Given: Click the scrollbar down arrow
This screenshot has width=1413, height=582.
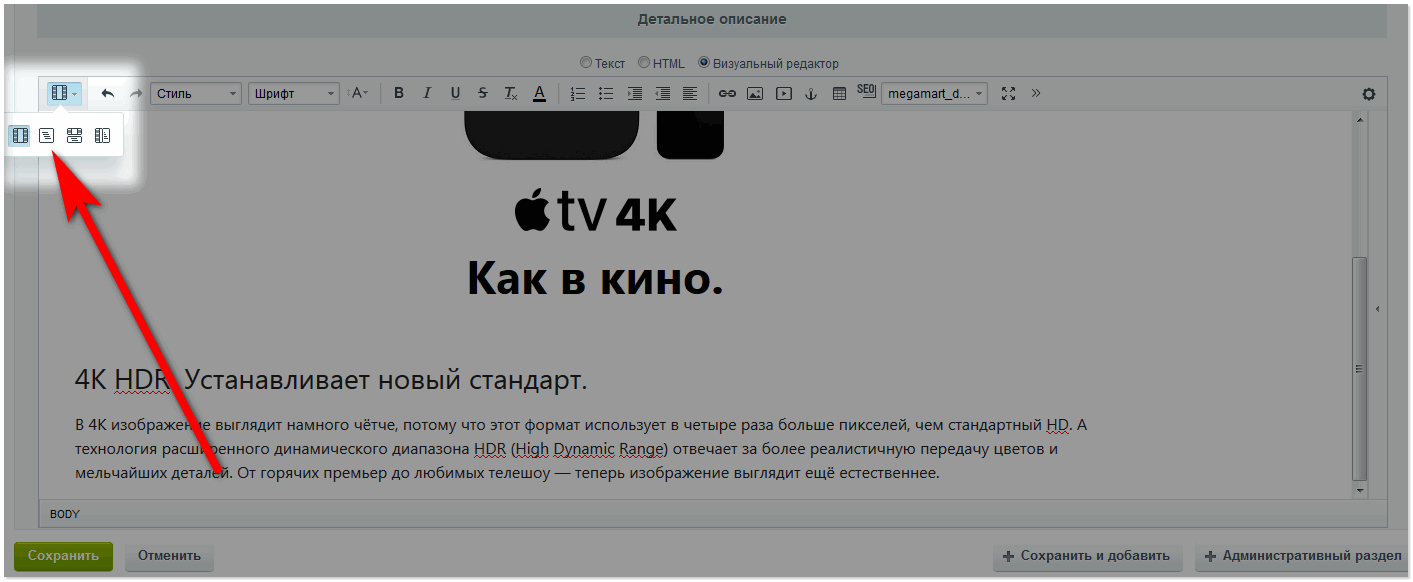Looking at the screenshot, I should (1358, 491).
